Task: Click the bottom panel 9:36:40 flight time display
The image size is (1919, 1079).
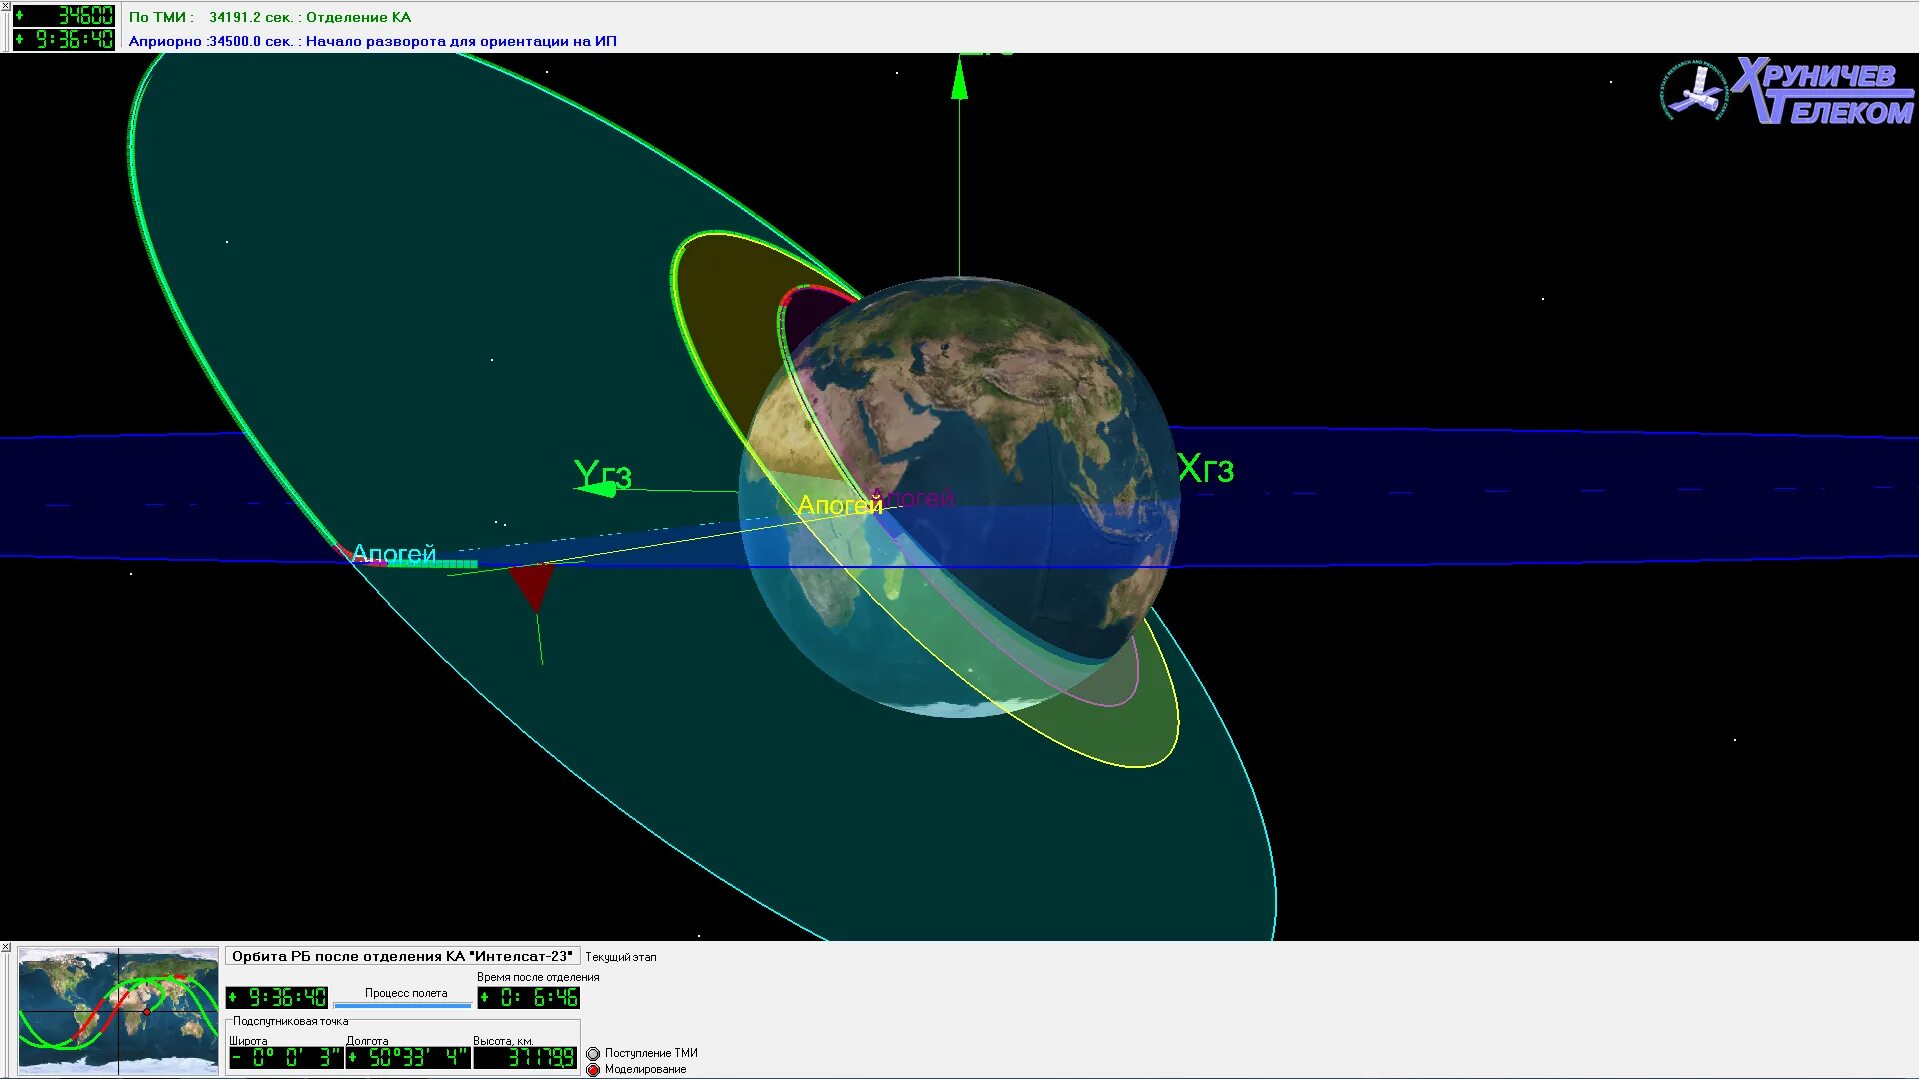Action: point(277,997)
